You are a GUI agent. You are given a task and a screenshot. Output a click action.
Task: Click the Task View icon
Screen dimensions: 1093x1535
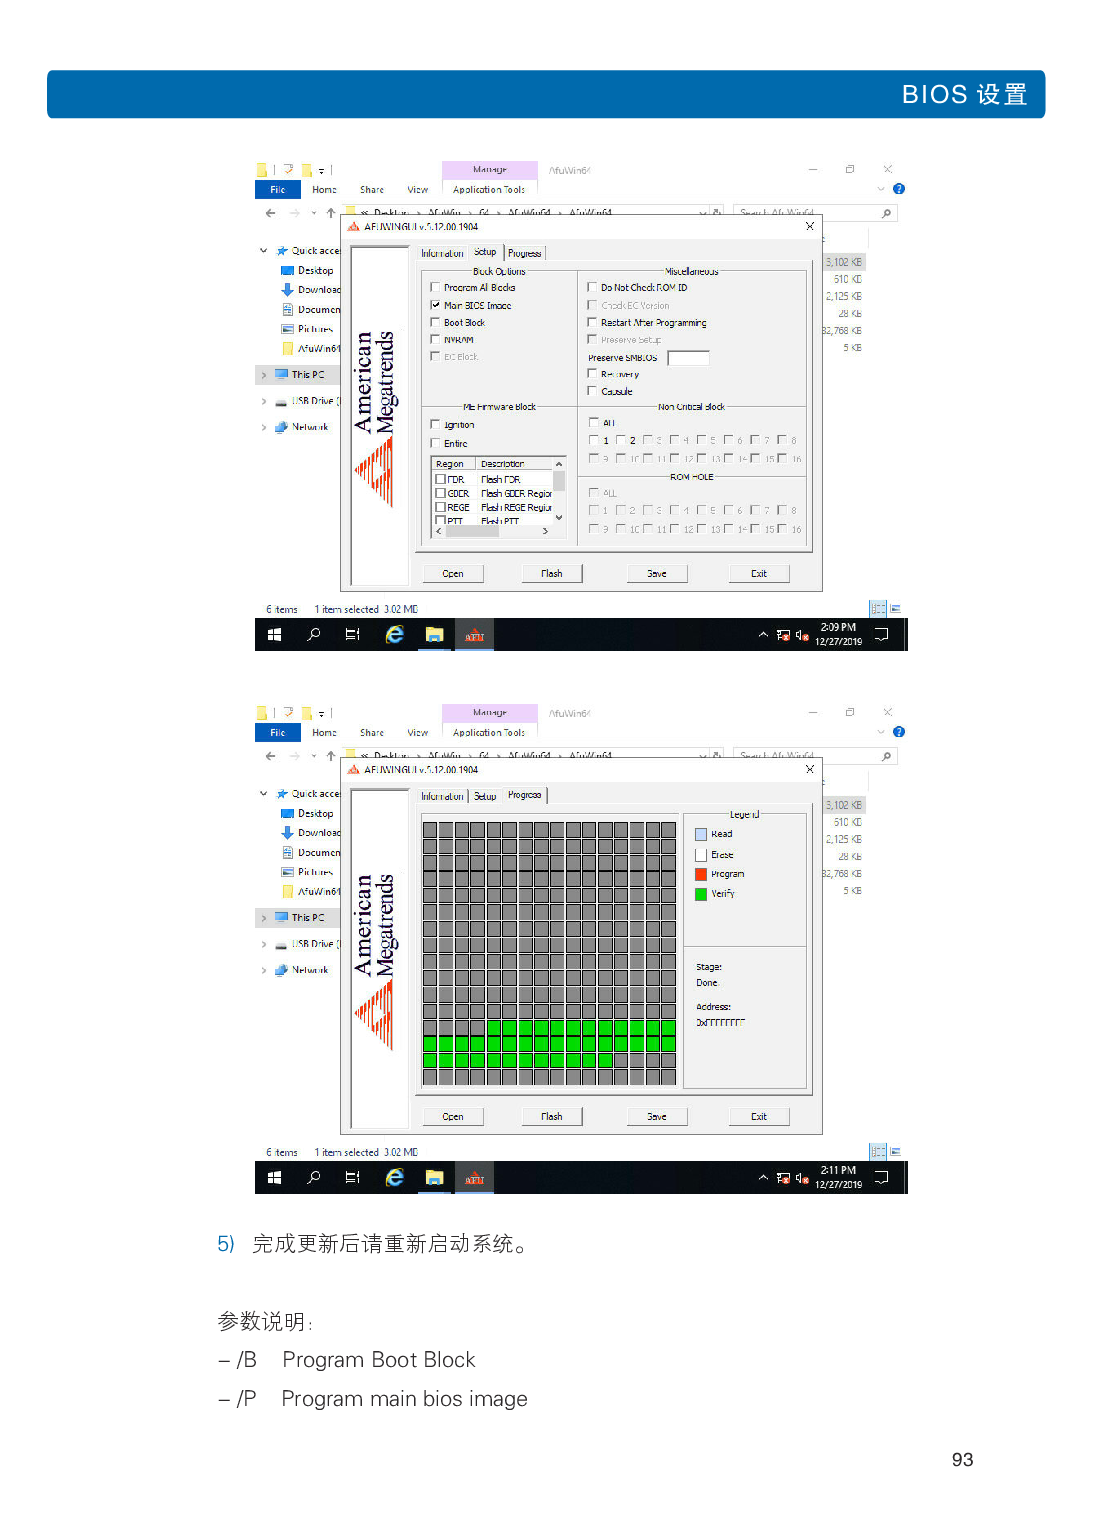point(351,634)
